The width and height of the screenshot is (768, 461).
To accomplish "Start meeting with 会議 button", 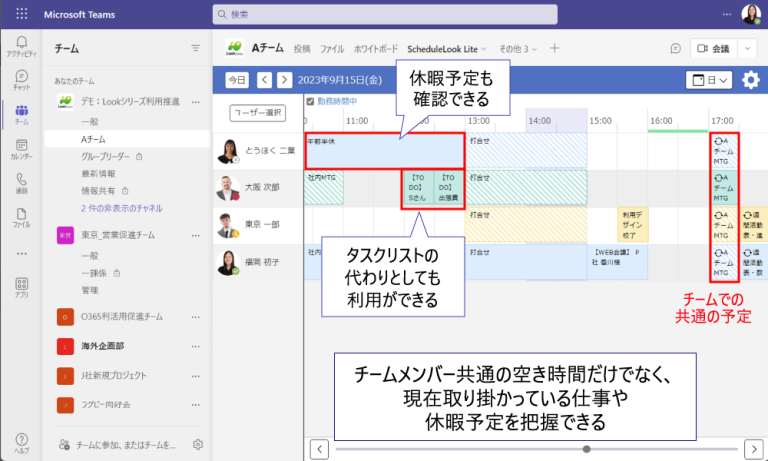I will [714, 49].
